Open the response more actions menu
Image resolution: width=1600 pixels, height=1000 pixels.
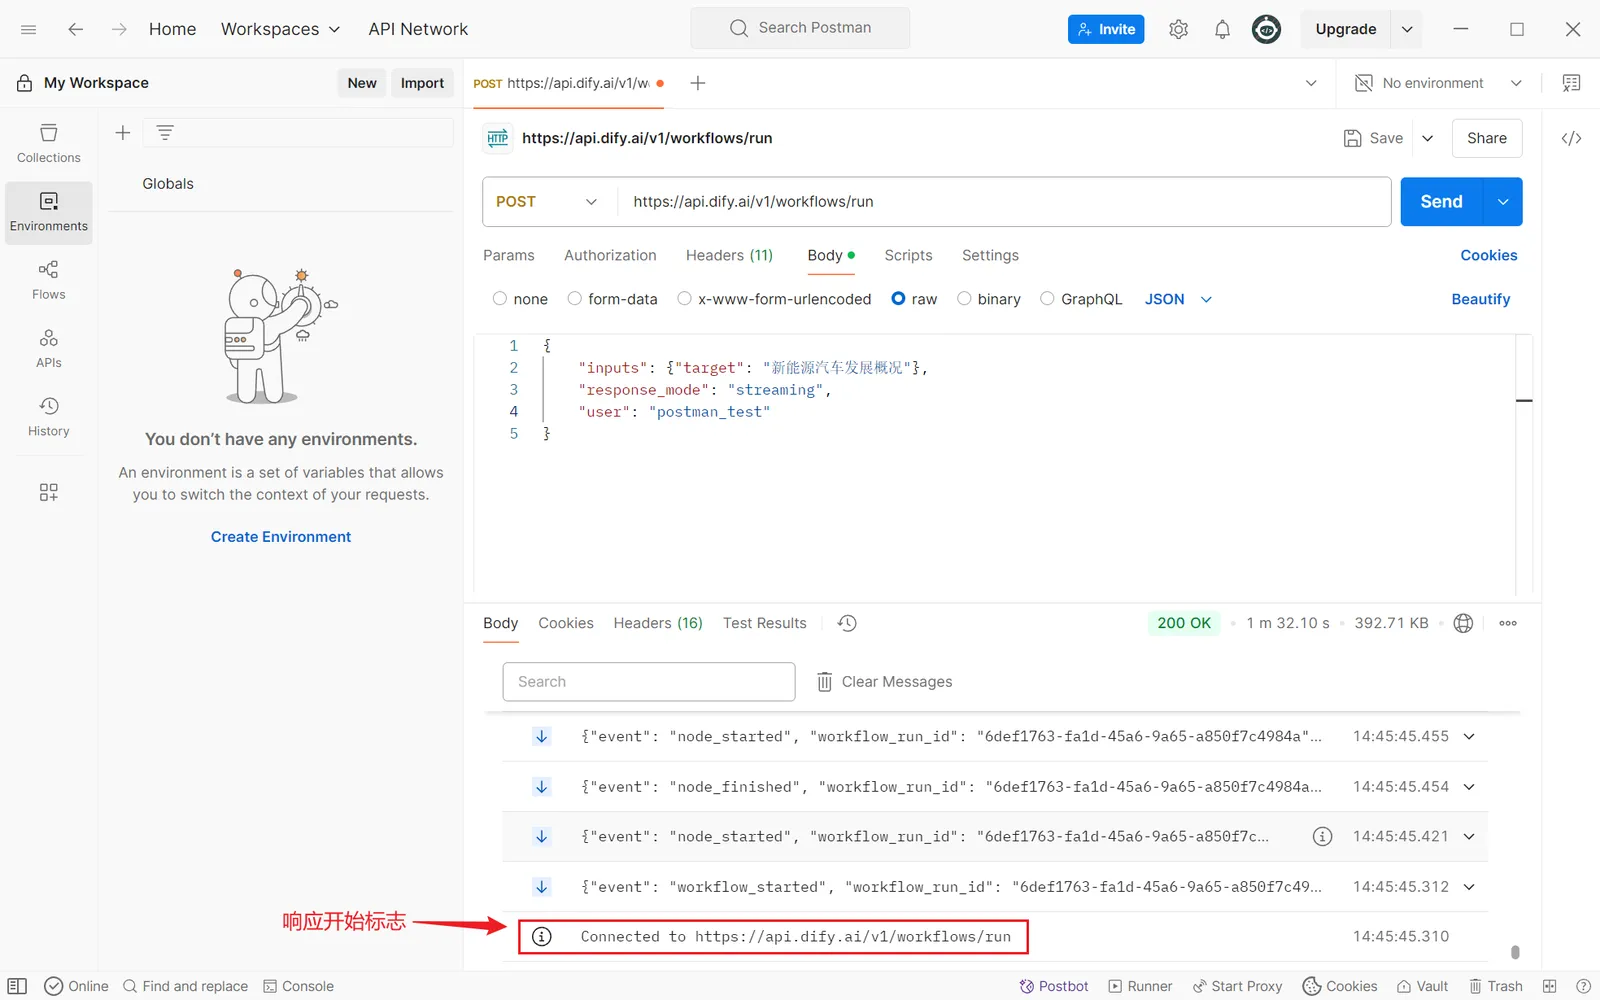[1508, 623]
